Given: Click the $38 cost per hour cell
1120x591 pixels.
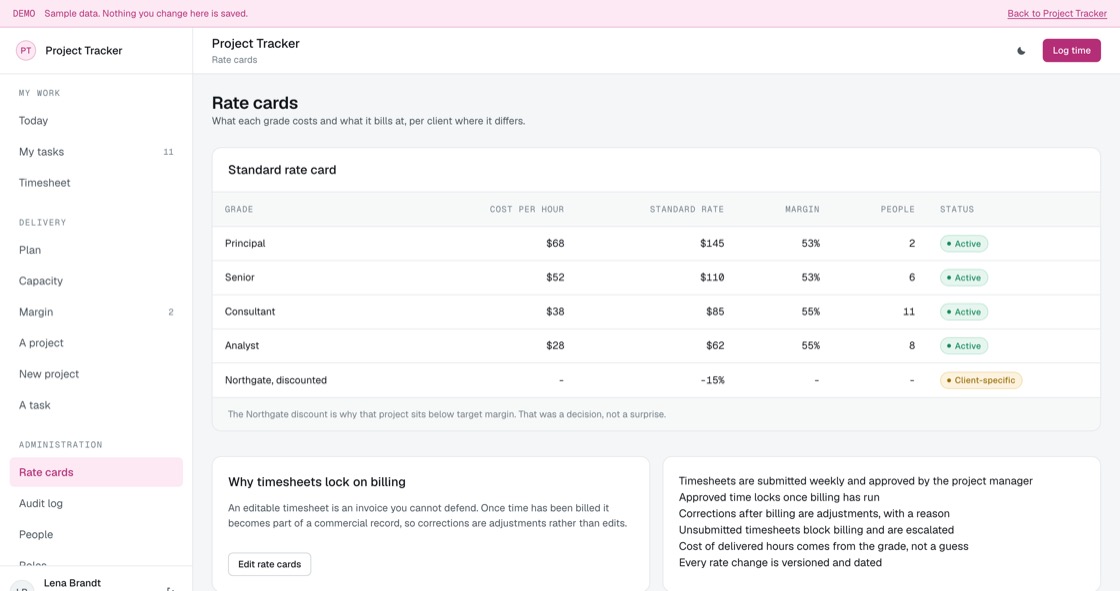Looking at the screenshot, I should (555, 312).
